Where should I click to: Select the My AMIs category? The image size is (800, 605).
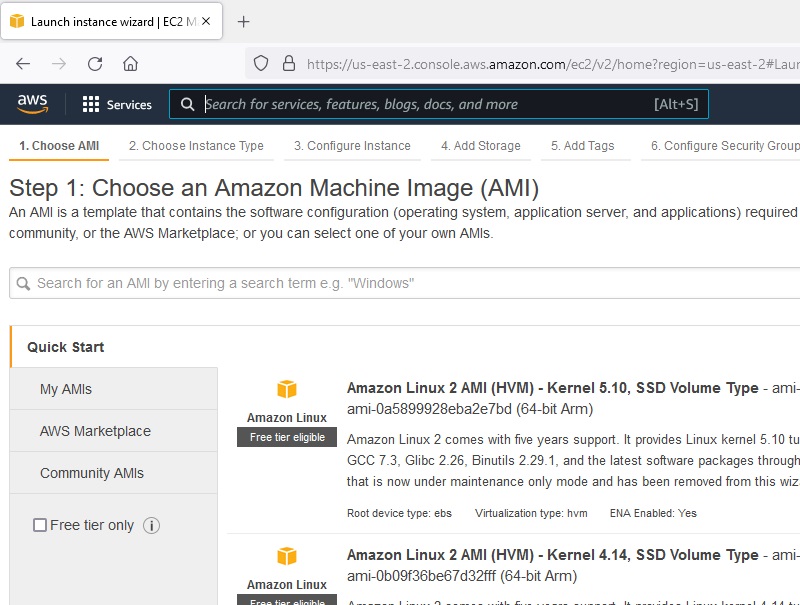click(66, 389)
